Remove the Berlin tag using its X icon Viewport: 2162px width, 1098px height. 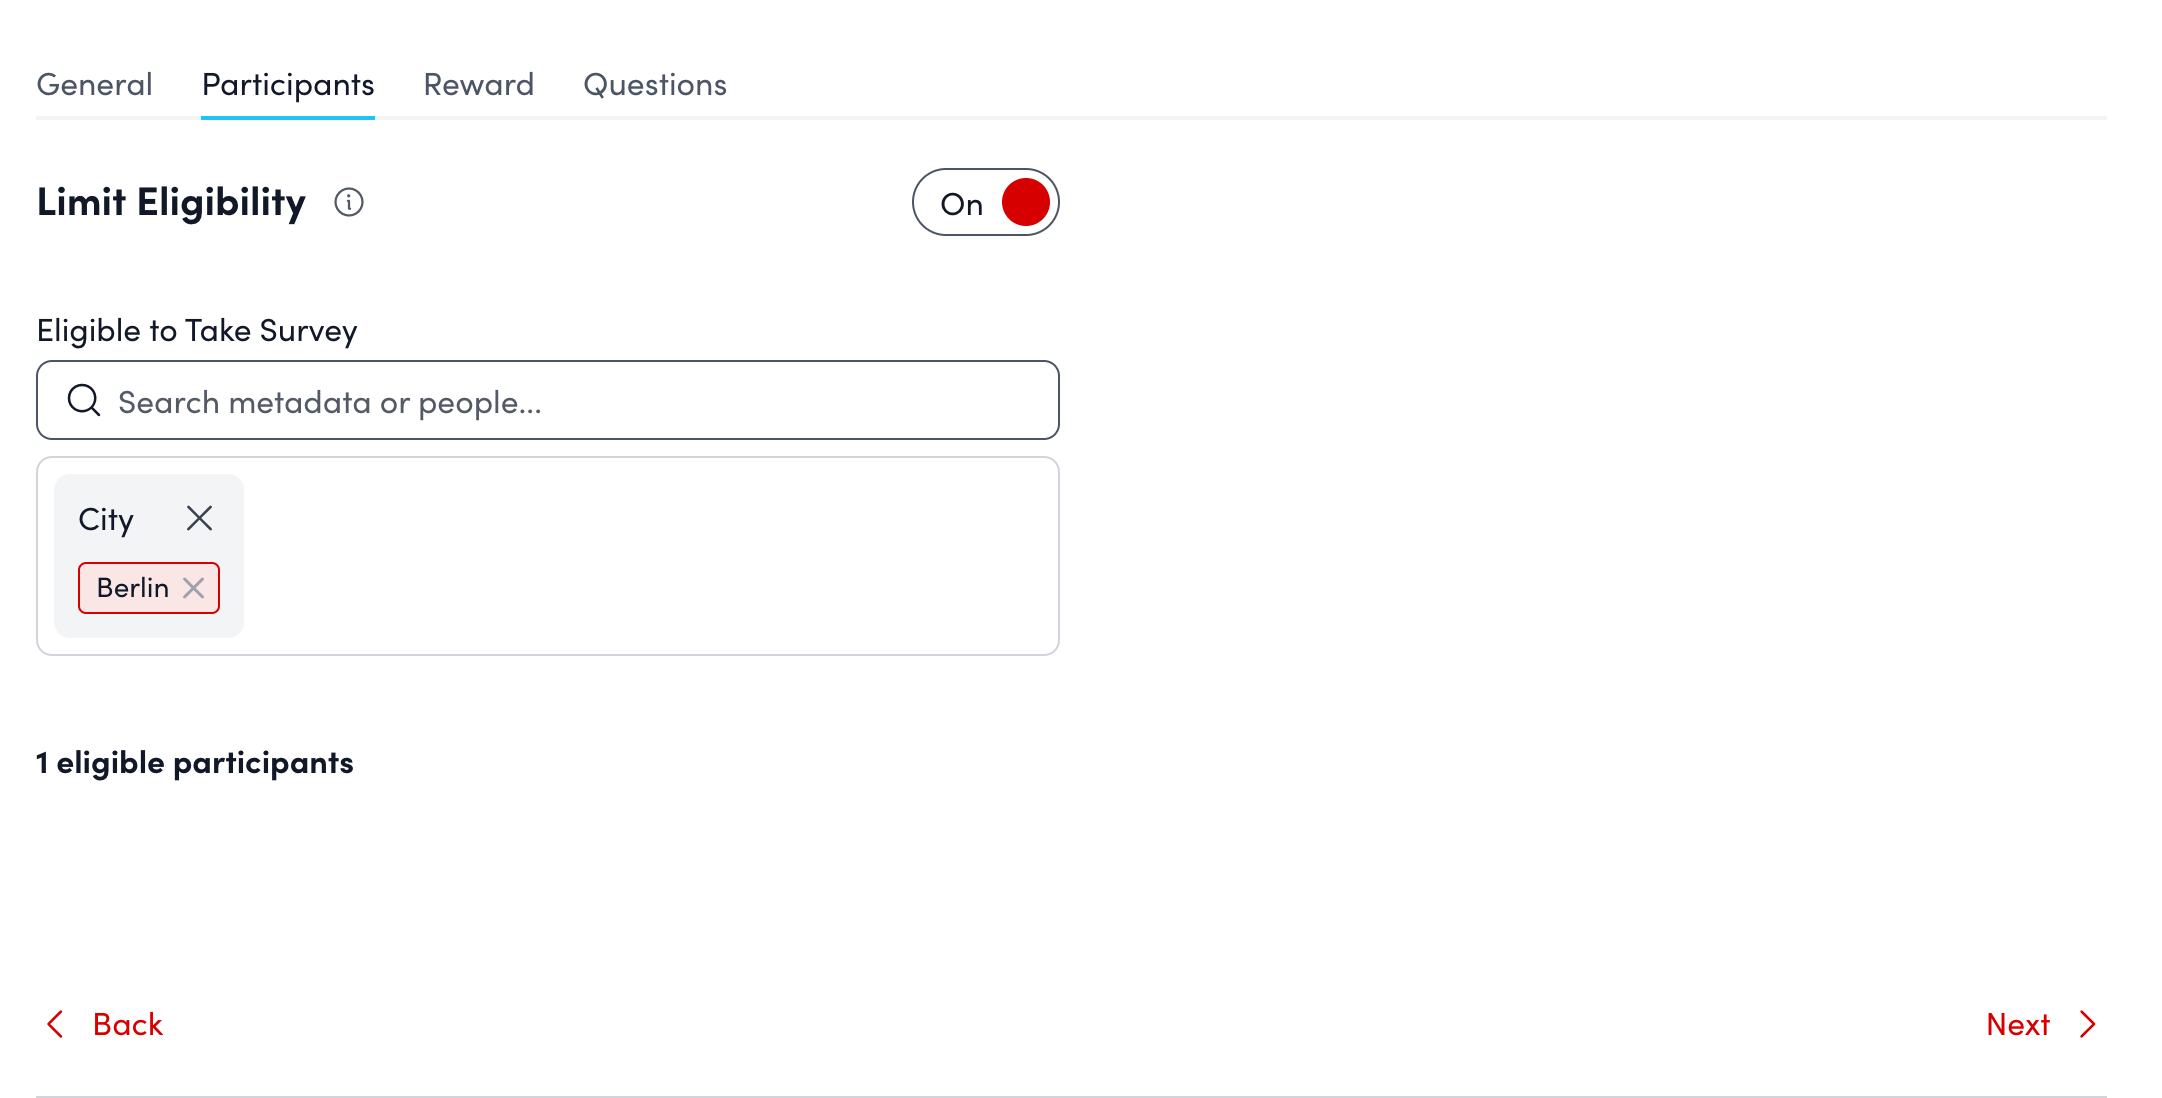pos(194,588)
